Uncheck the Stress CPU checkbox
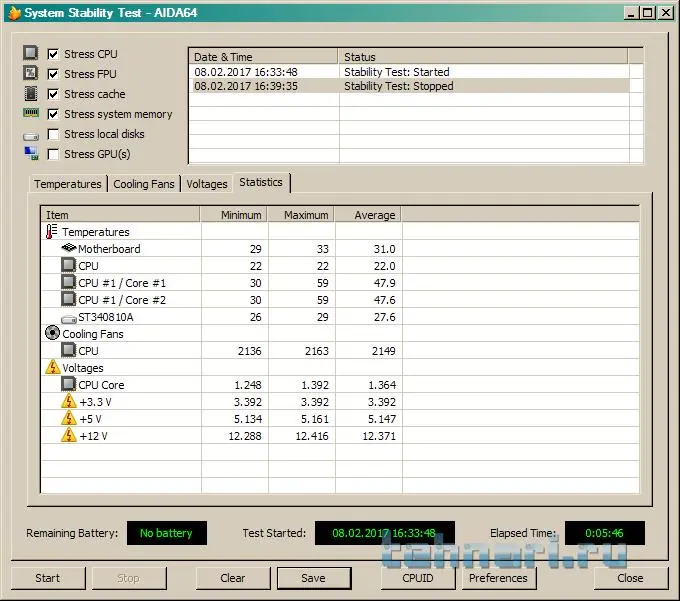 coord(53,54)
